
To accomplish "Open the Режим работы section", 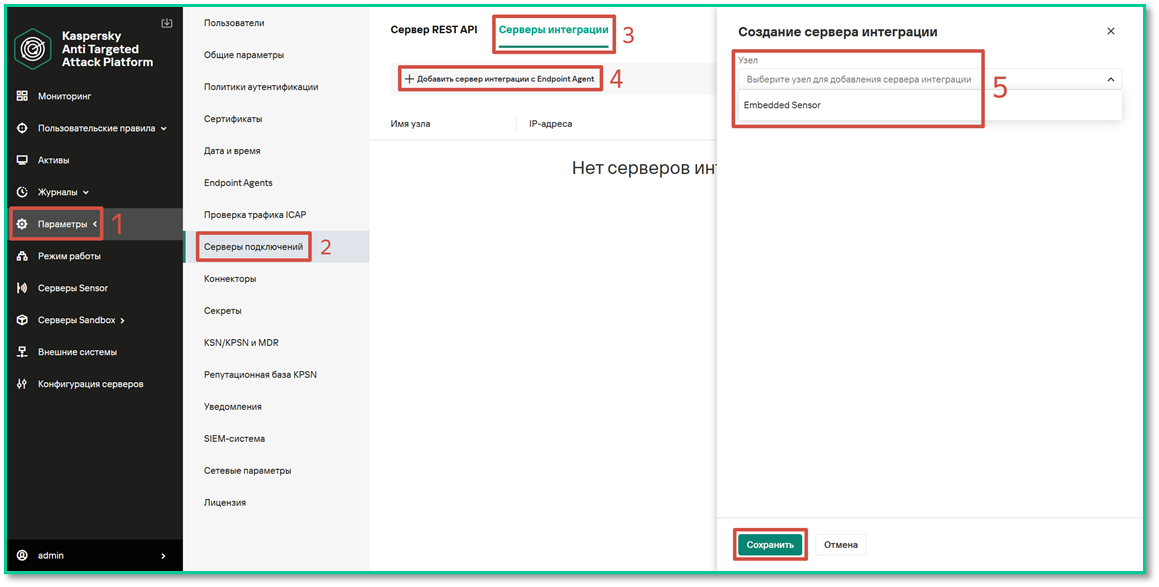I will point(69,256).
